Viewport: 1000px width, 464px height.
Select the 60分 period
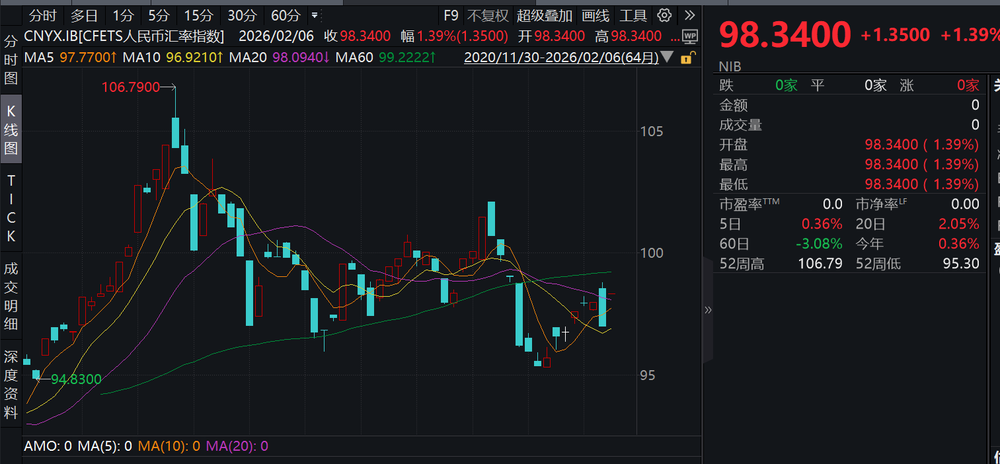click(x=285, y=15)
